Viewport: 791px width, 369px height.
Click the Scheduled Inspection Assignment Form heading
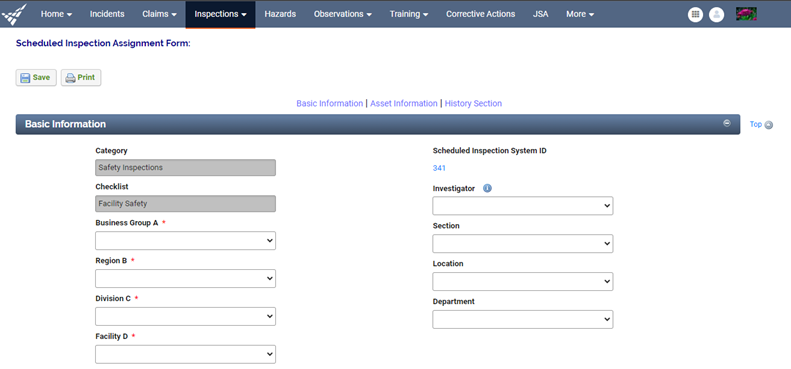[103, 43]
